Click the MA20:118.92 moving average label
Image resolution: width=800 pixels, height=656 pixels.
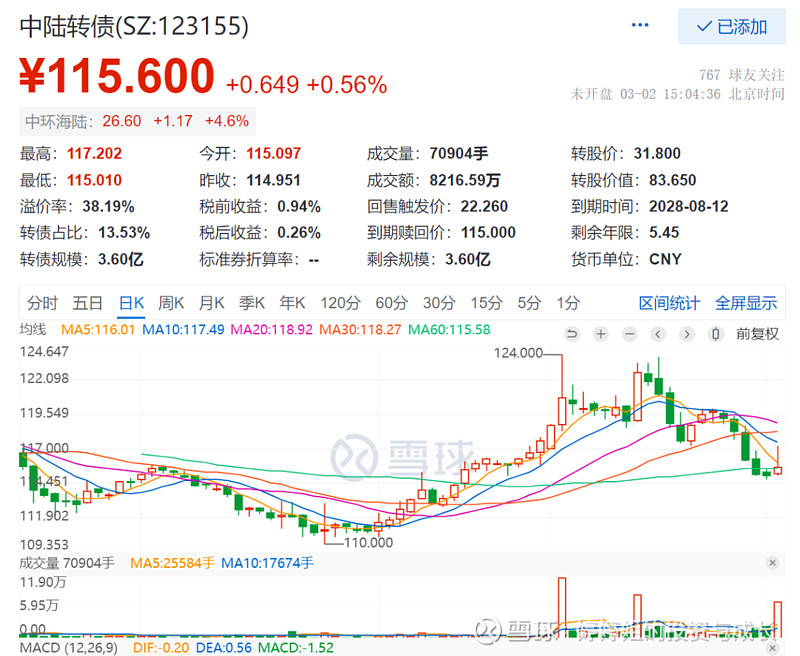tap(271, 330)
